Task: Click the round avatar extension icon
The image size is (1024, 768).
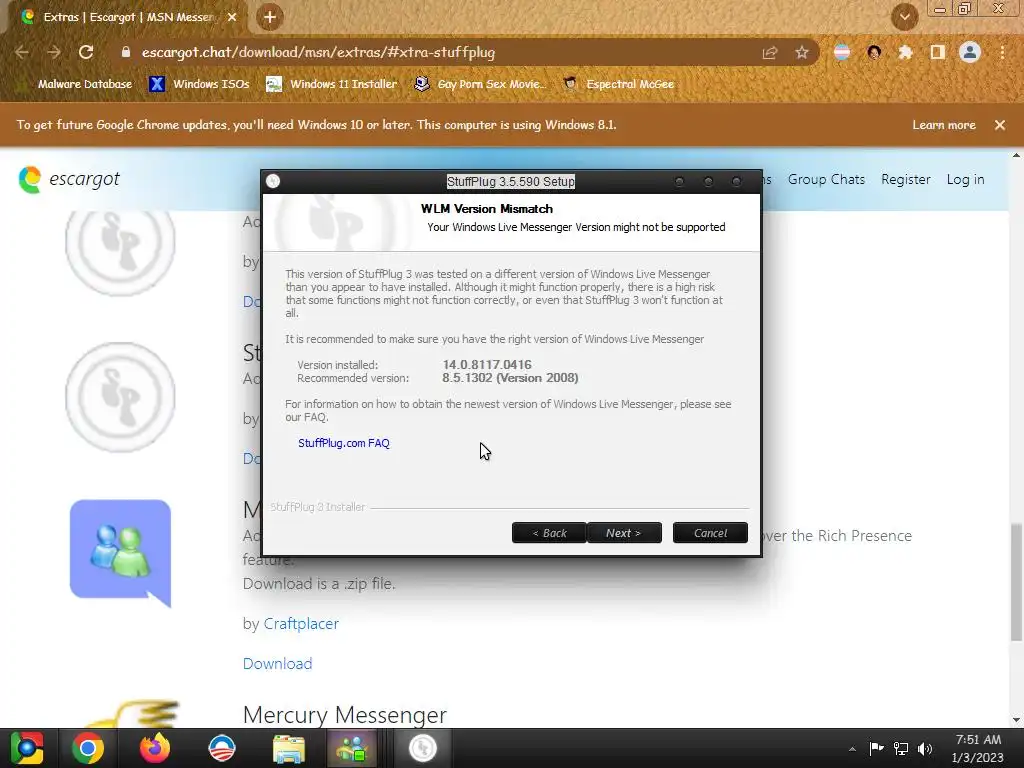Action: 874,52
